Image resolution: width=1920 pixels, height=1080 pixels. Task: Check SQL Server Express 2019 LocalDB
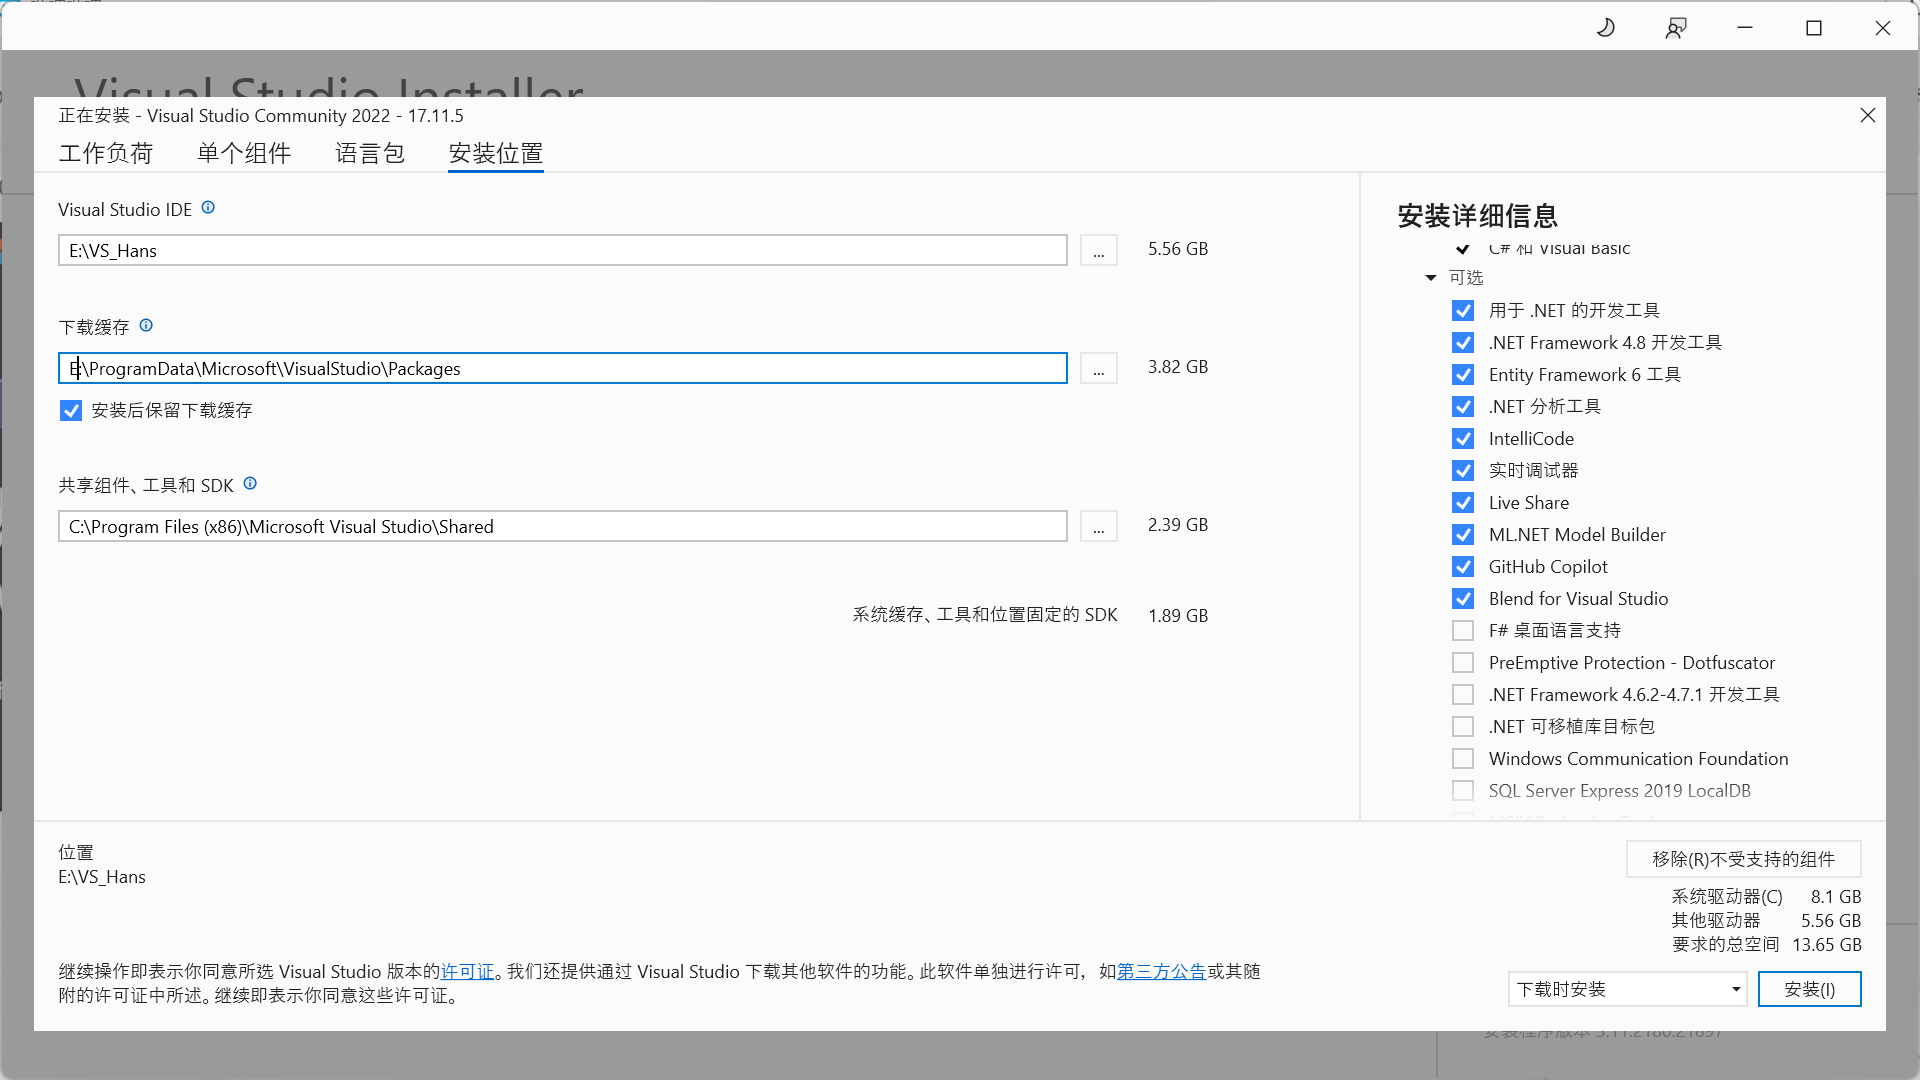tap(1462, 791)
